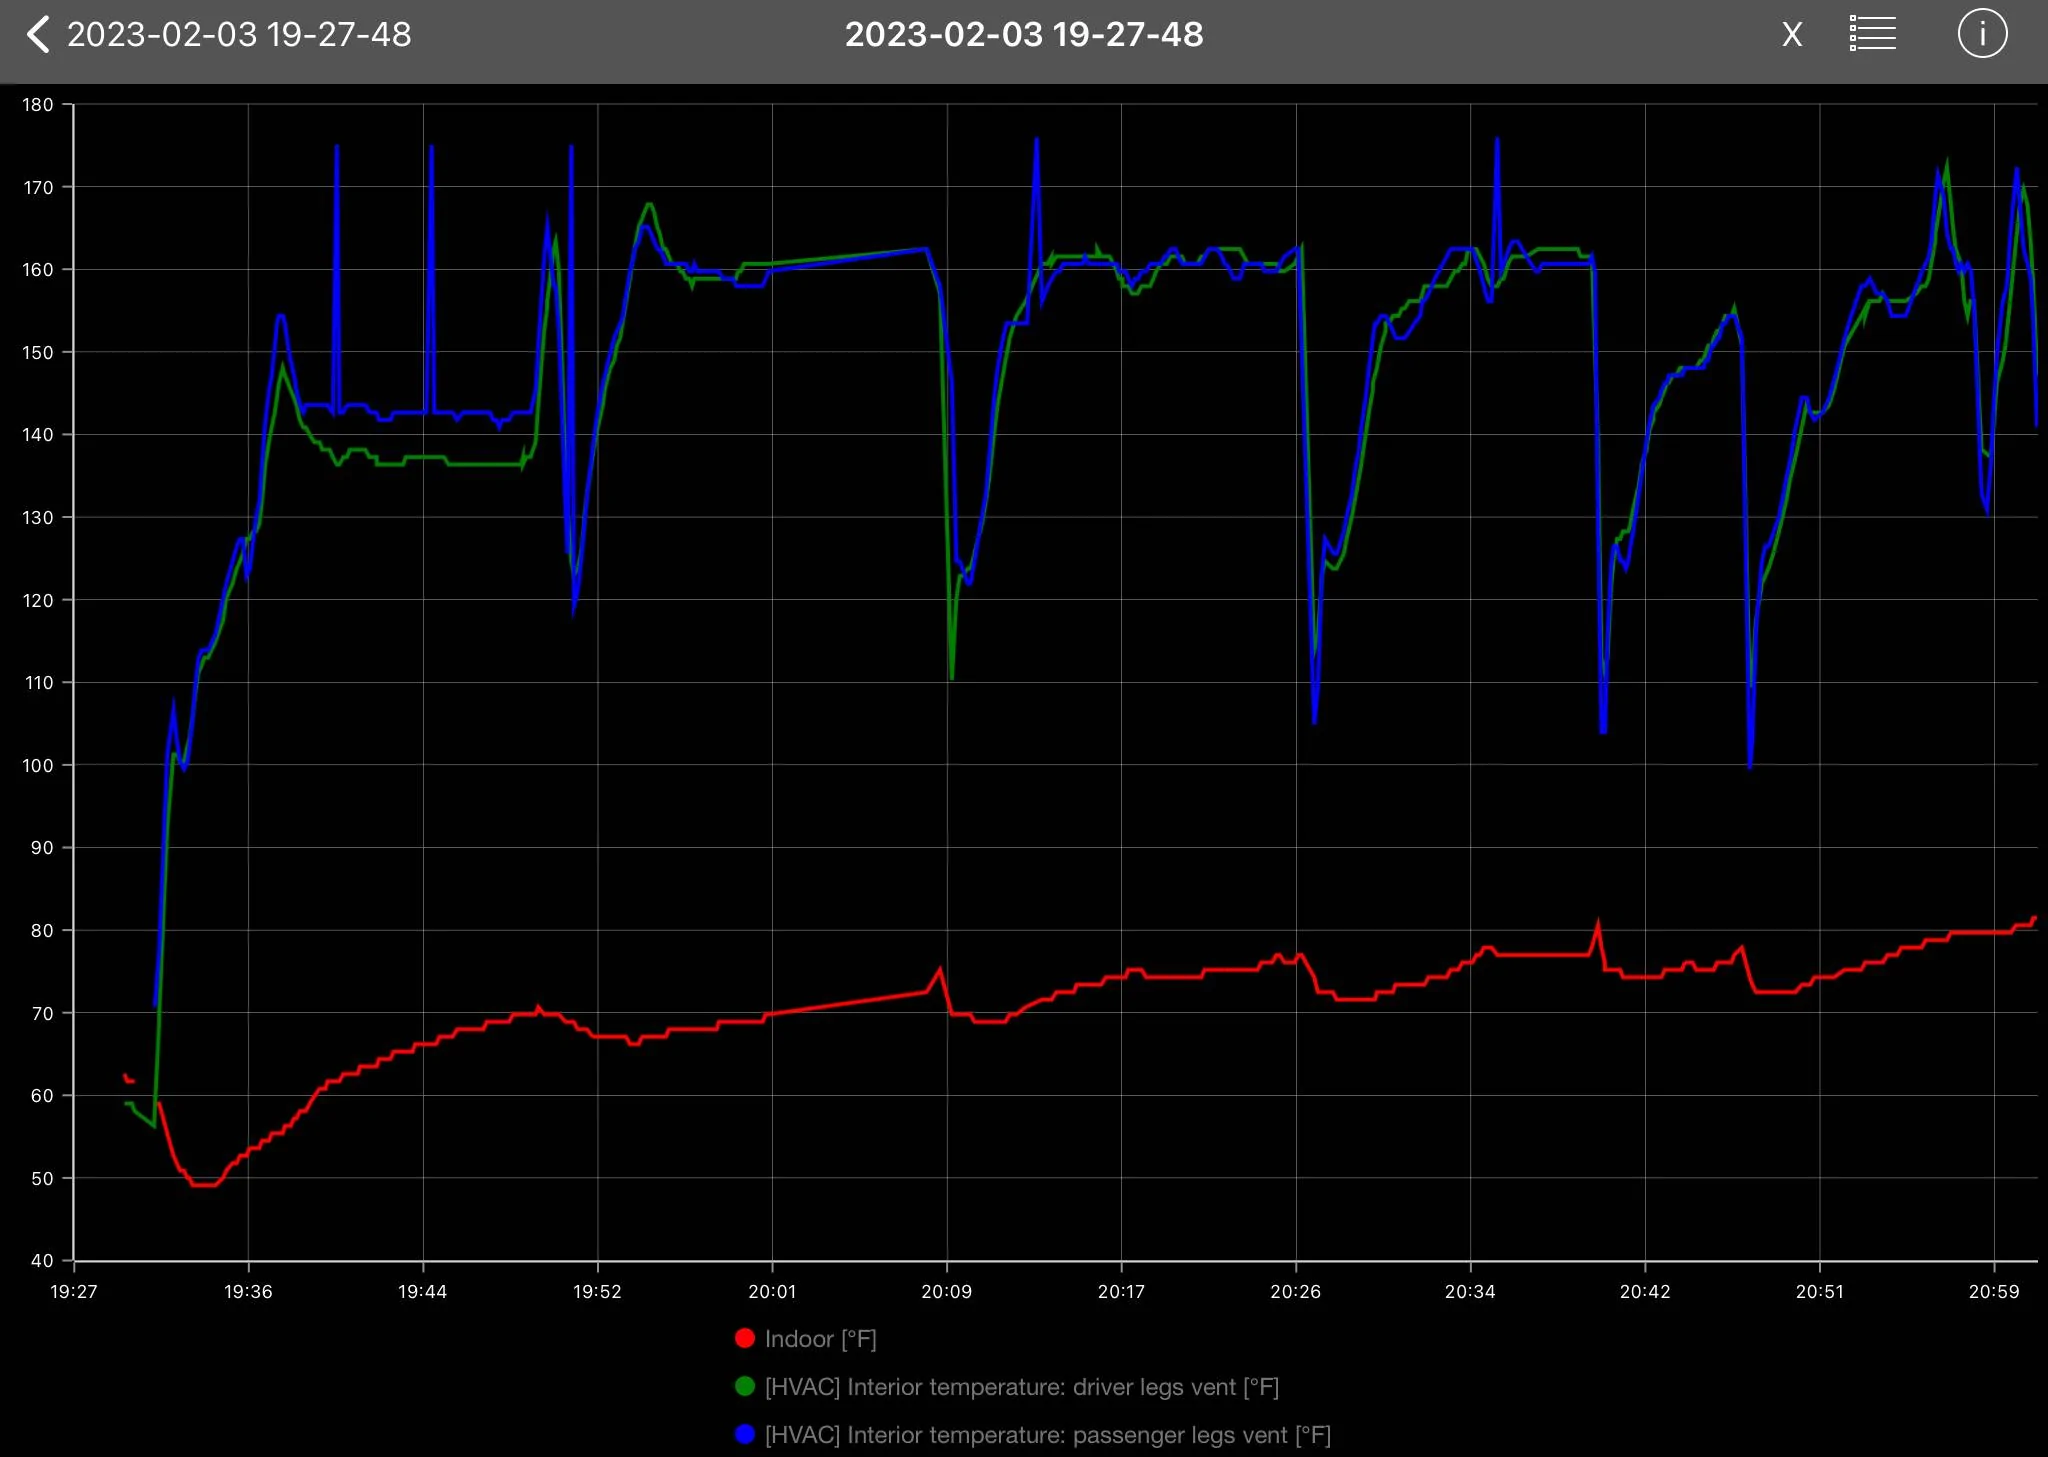
Task: Click the 20:59 time axis label
Action: coord(1994,1292)
